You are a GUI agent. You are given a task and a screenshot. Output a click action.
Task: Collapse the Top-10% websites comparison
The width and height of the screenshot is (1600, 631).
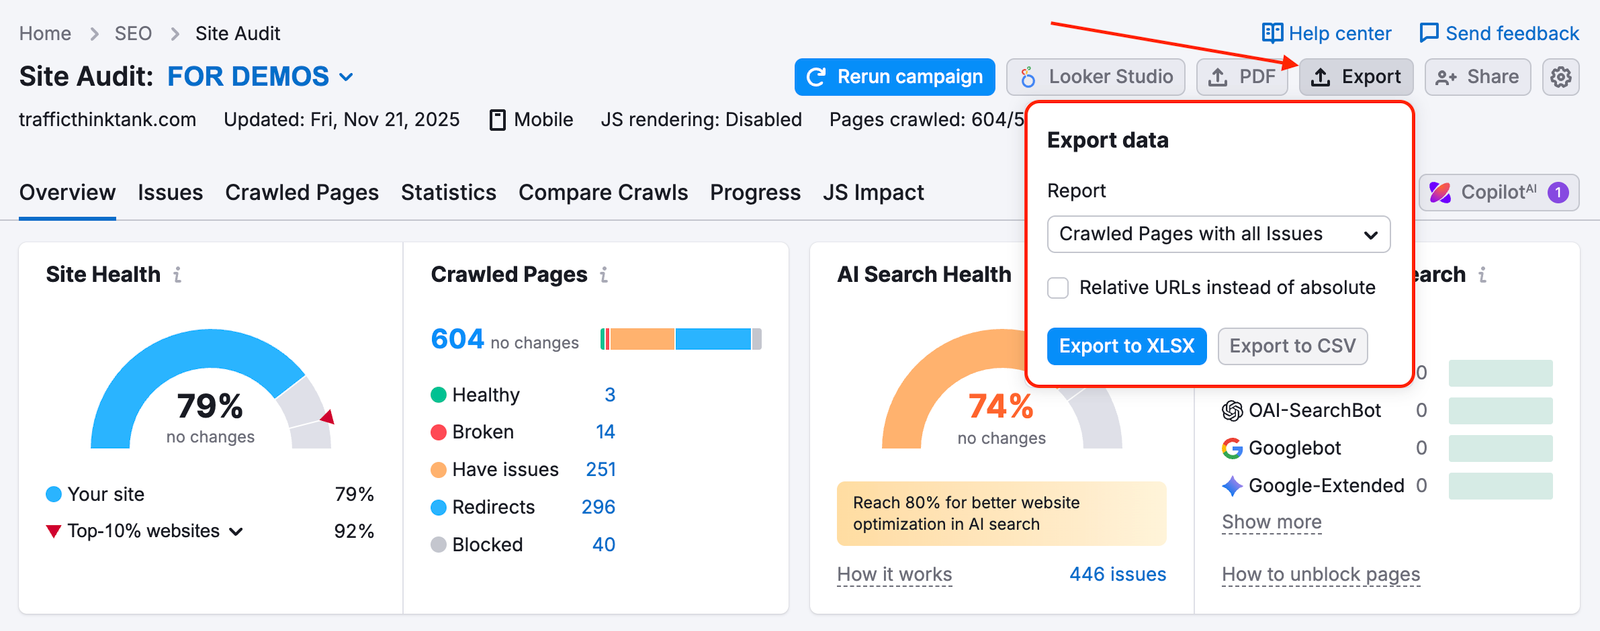coord(238,531)
